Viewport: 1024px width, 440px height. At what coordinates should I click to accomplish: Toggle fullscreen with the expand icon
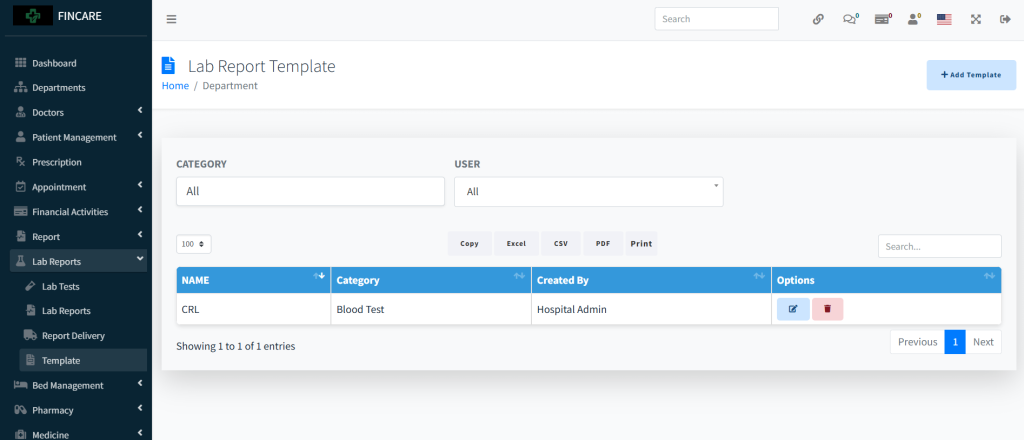[x=975, y=19]
